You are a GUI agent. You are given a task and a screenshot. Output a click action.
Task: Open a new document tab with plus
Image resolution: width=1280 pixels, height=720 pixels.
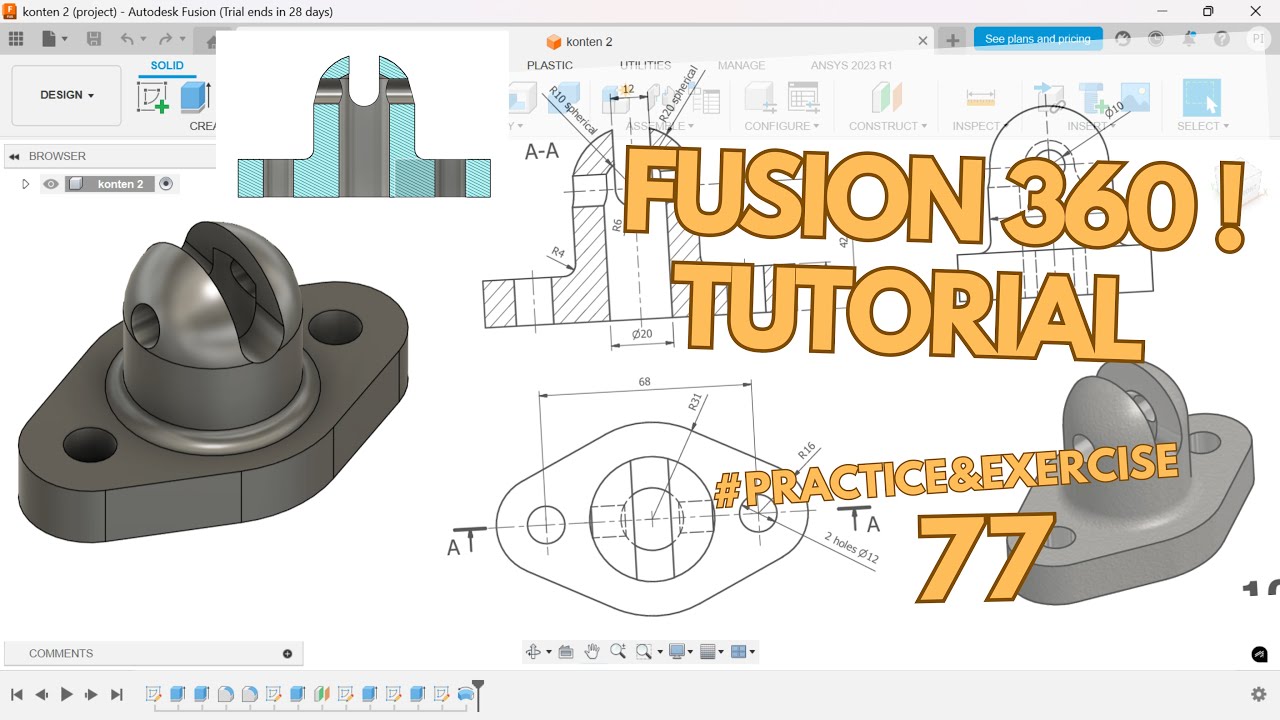click(x=953, y=40)
